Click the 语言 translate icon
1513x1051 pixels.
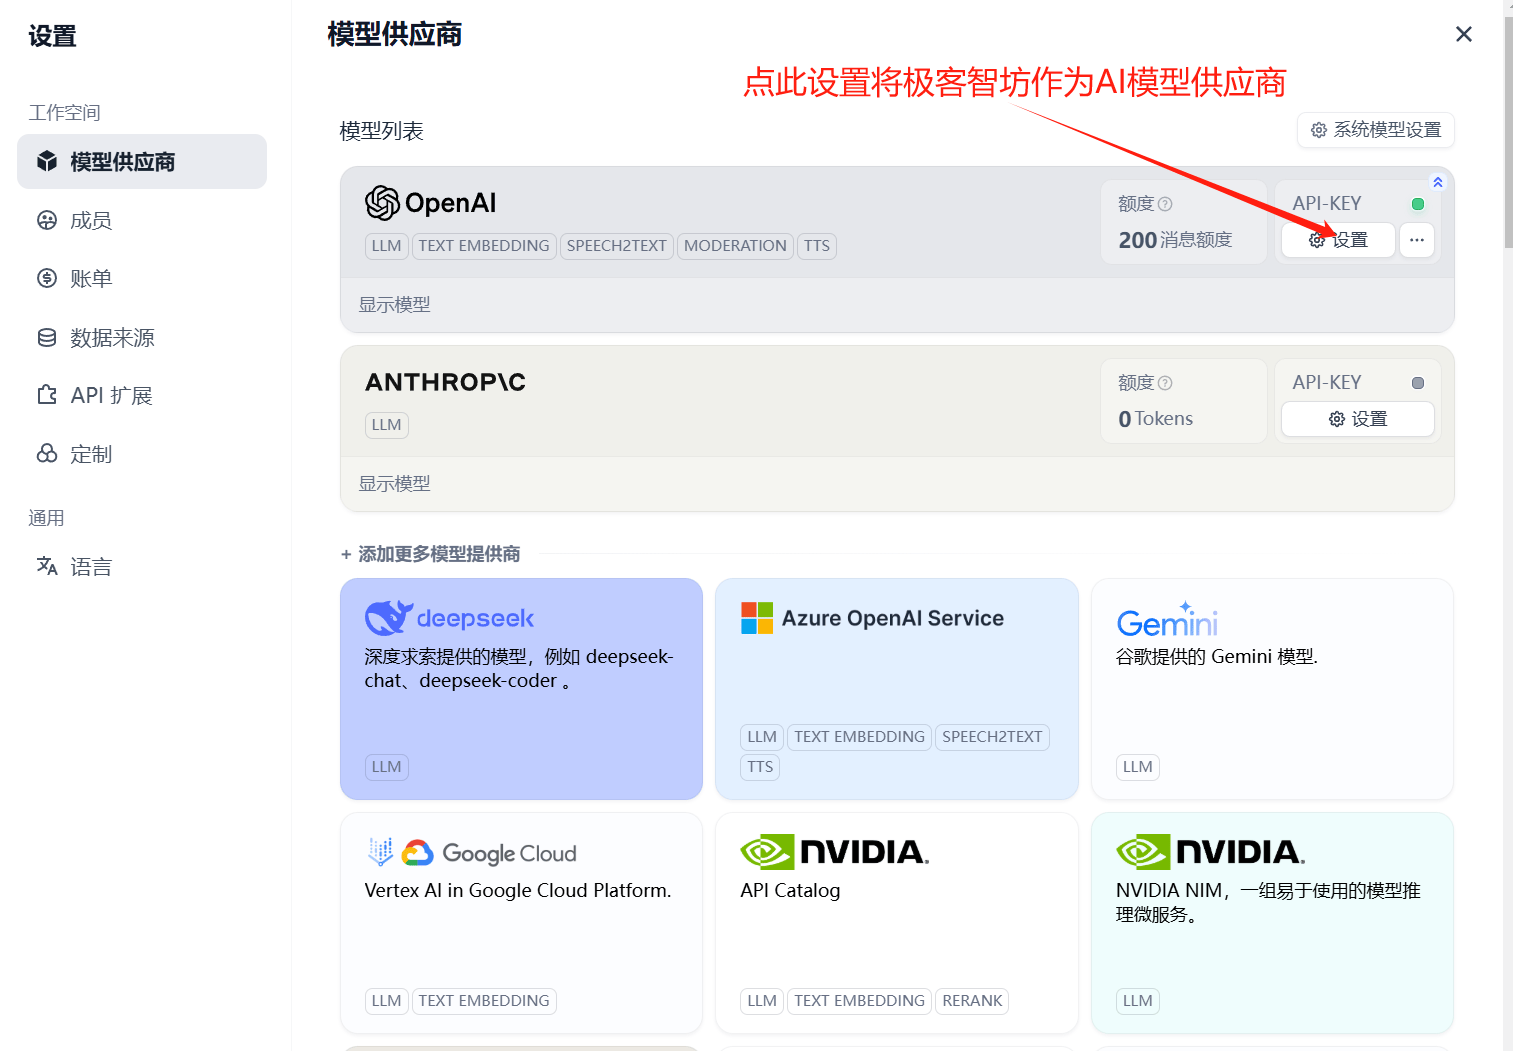pos(47,566)
